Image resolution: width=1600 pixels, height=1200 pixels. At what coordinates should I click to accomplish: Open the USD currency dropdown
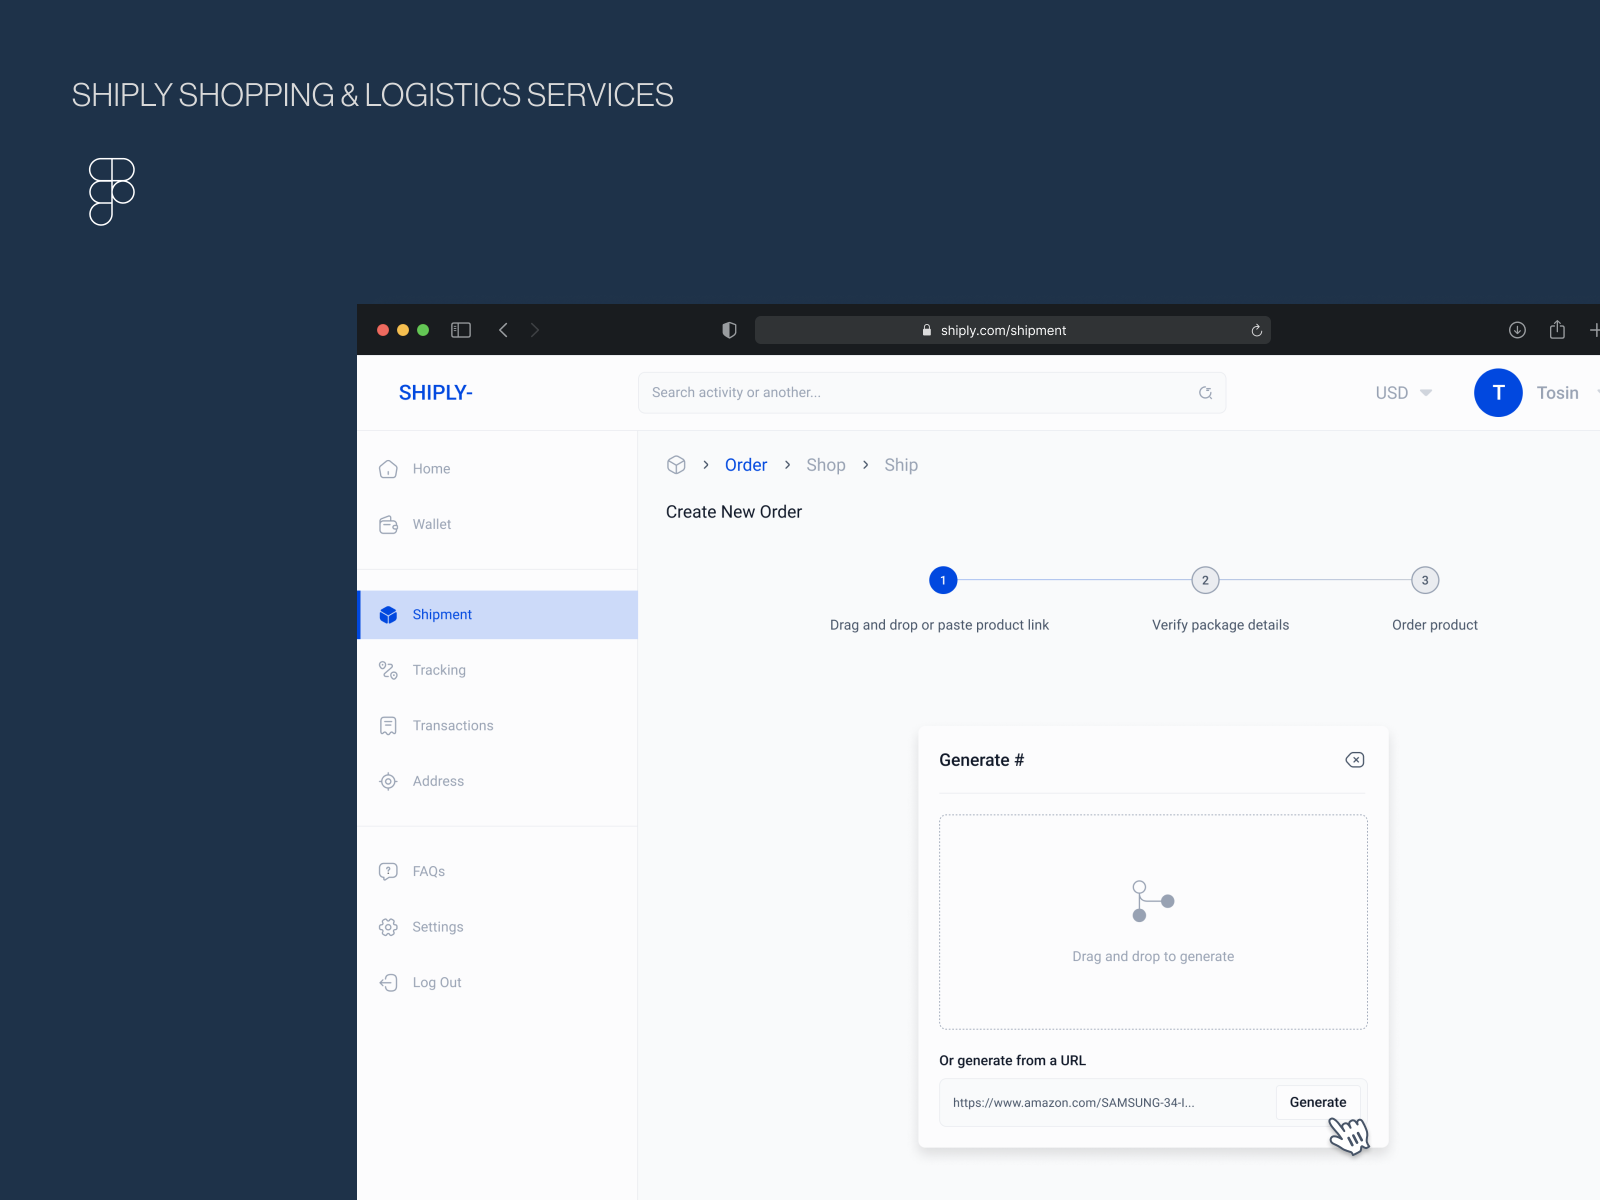(1403, 392)
